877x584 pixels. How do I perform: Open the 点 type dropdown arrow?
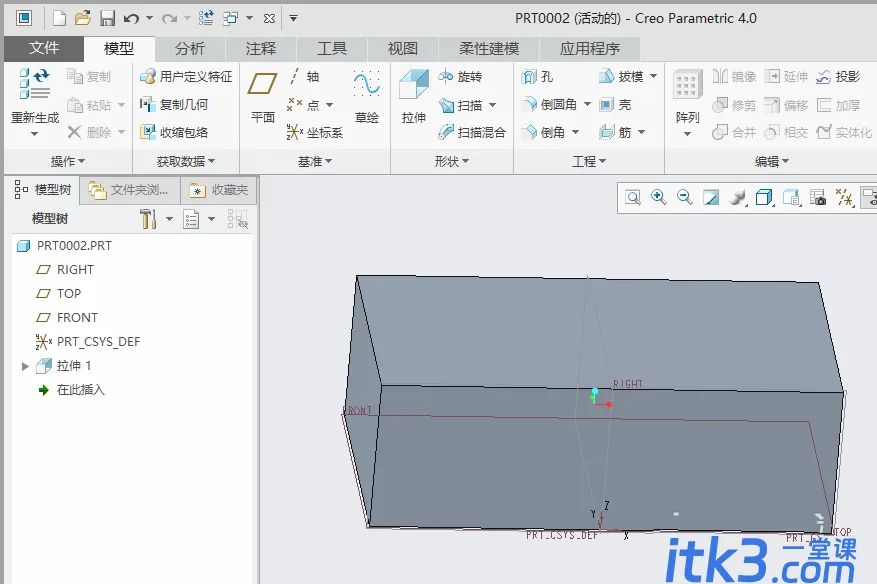tap(329, 105)
